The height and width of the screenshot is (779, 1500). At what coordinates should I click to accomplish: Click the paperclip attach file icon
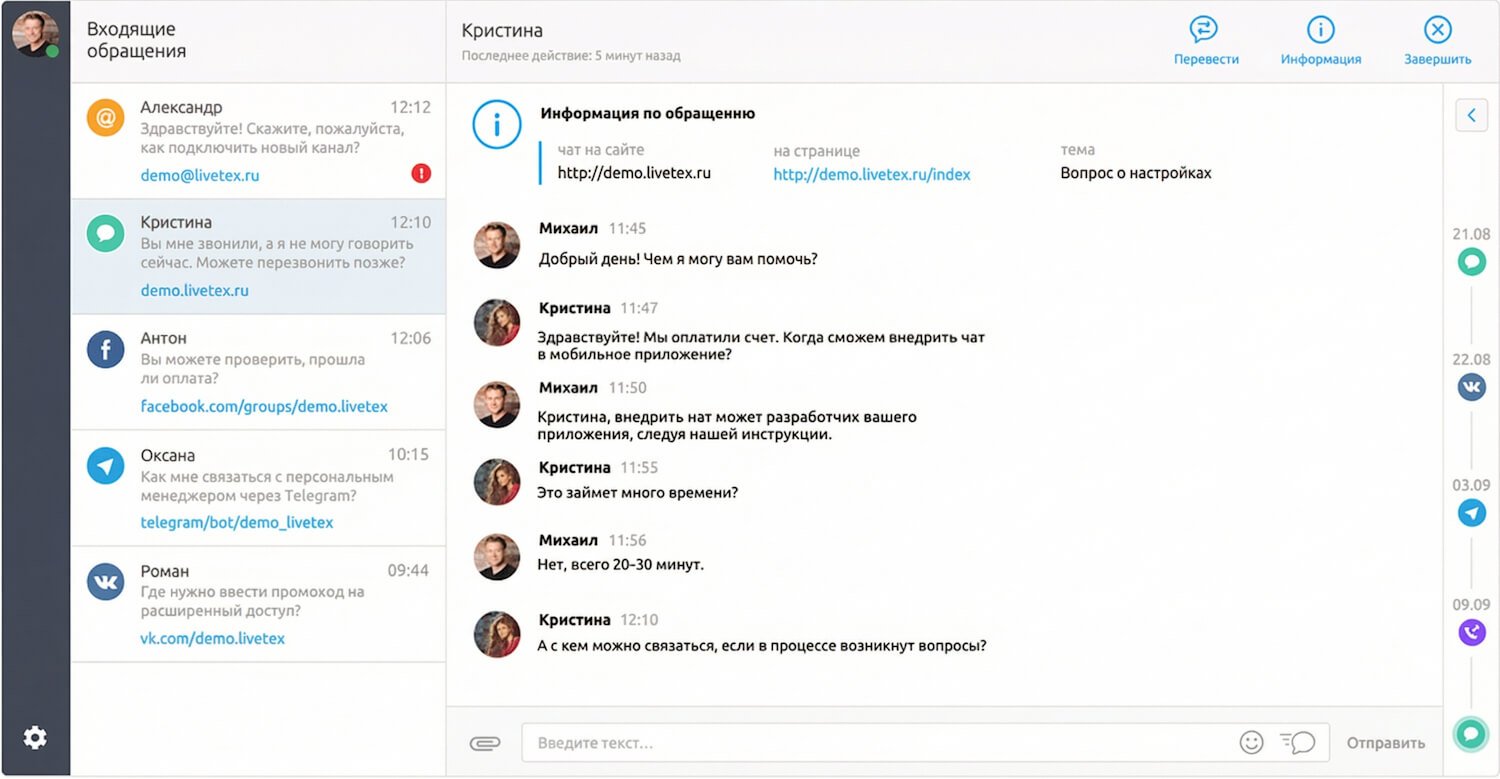(484, 743)
